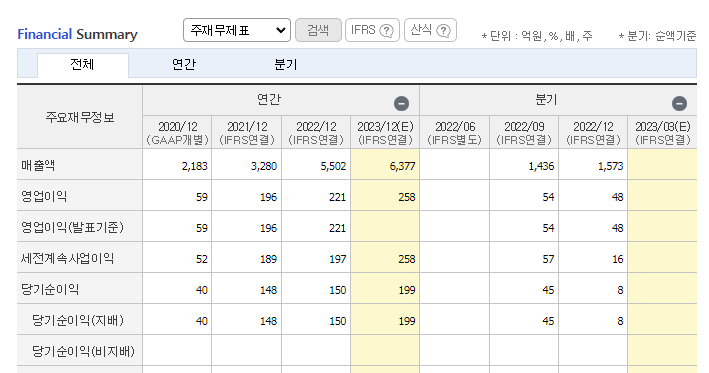
Task: Click 세전계속사업이익 value 189
Action: (268, 259)
